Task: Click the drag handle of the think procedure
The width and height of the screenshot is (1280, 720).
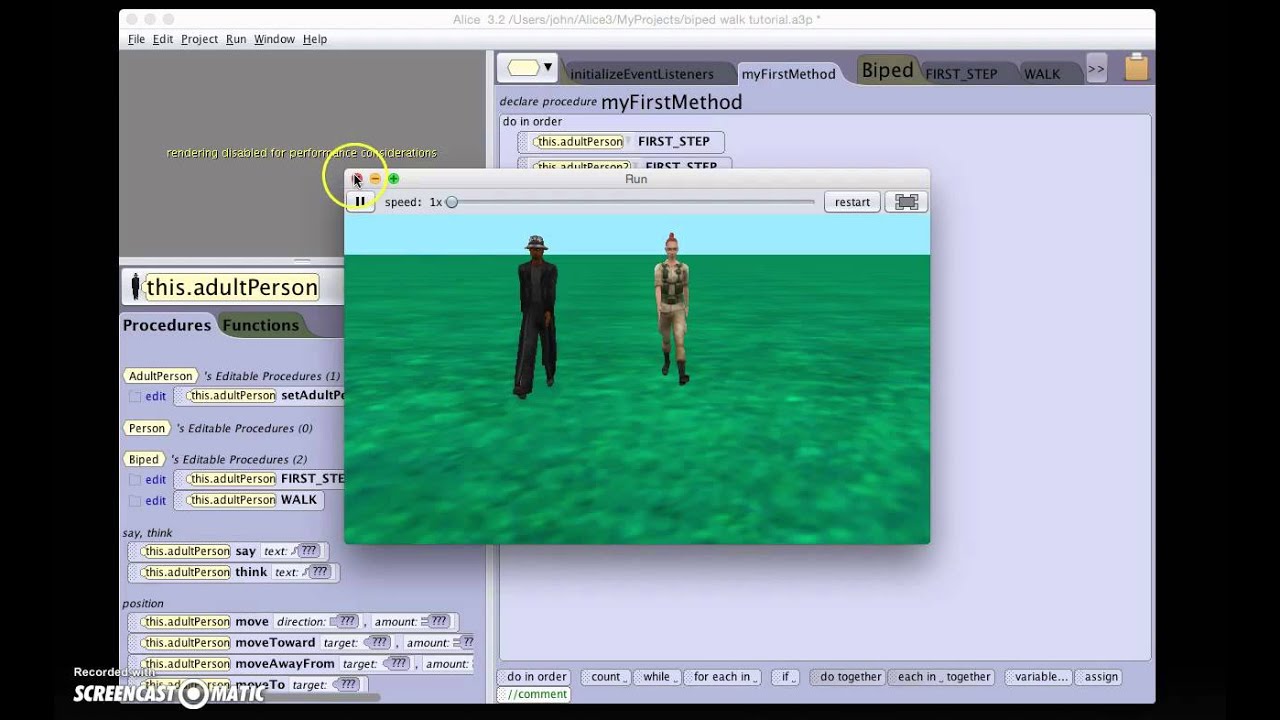Action: tap(135, 572)
